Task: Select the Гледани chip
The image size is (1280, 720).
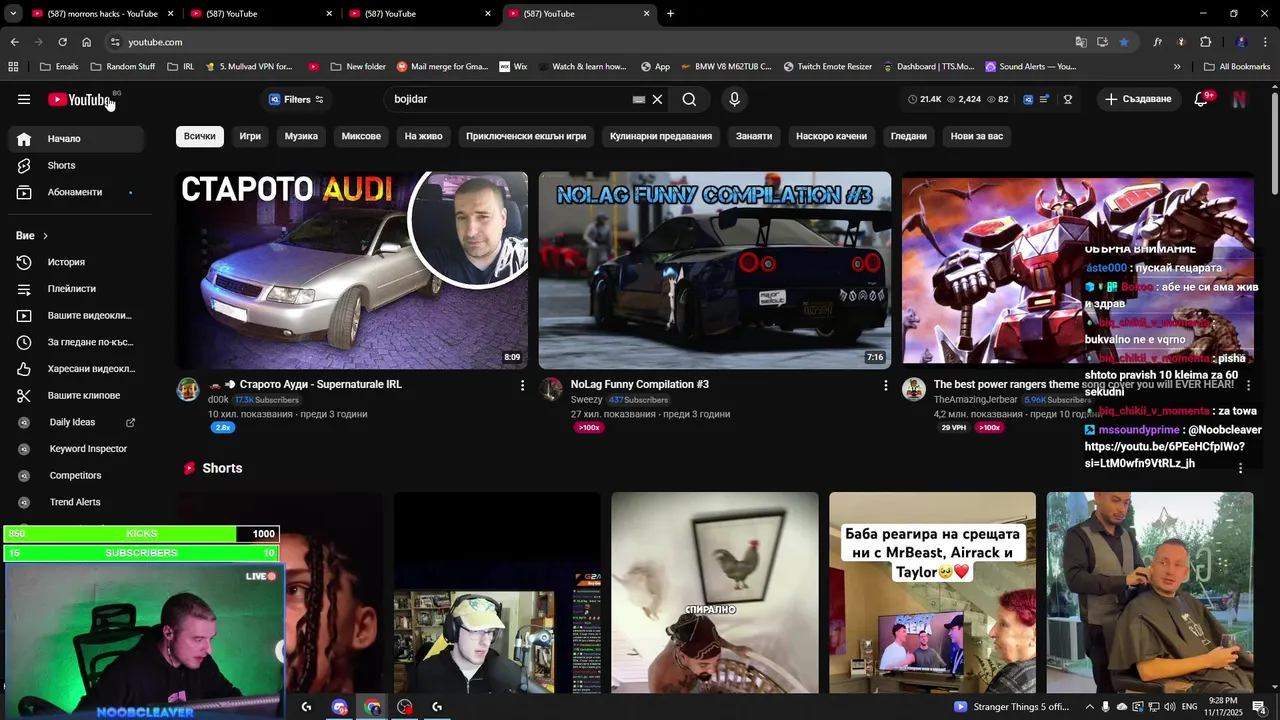Action: click(x=908, y=136)
